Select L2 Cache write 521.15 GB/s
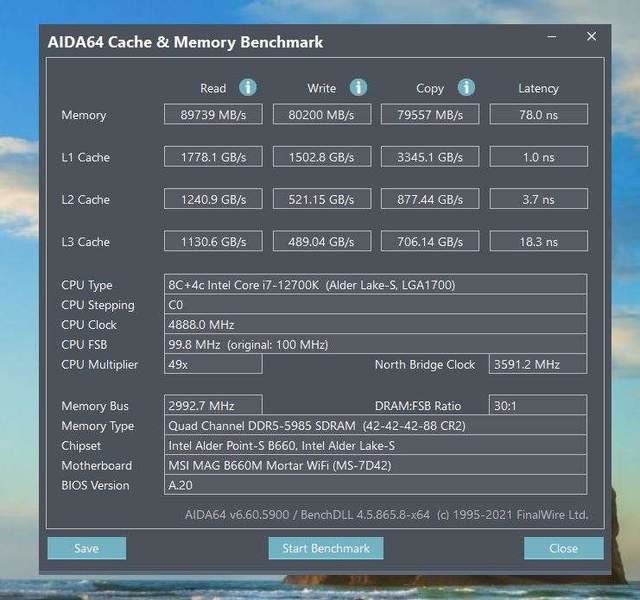The width and height of the screenshot is (640, 600). [x=322, y=199]
